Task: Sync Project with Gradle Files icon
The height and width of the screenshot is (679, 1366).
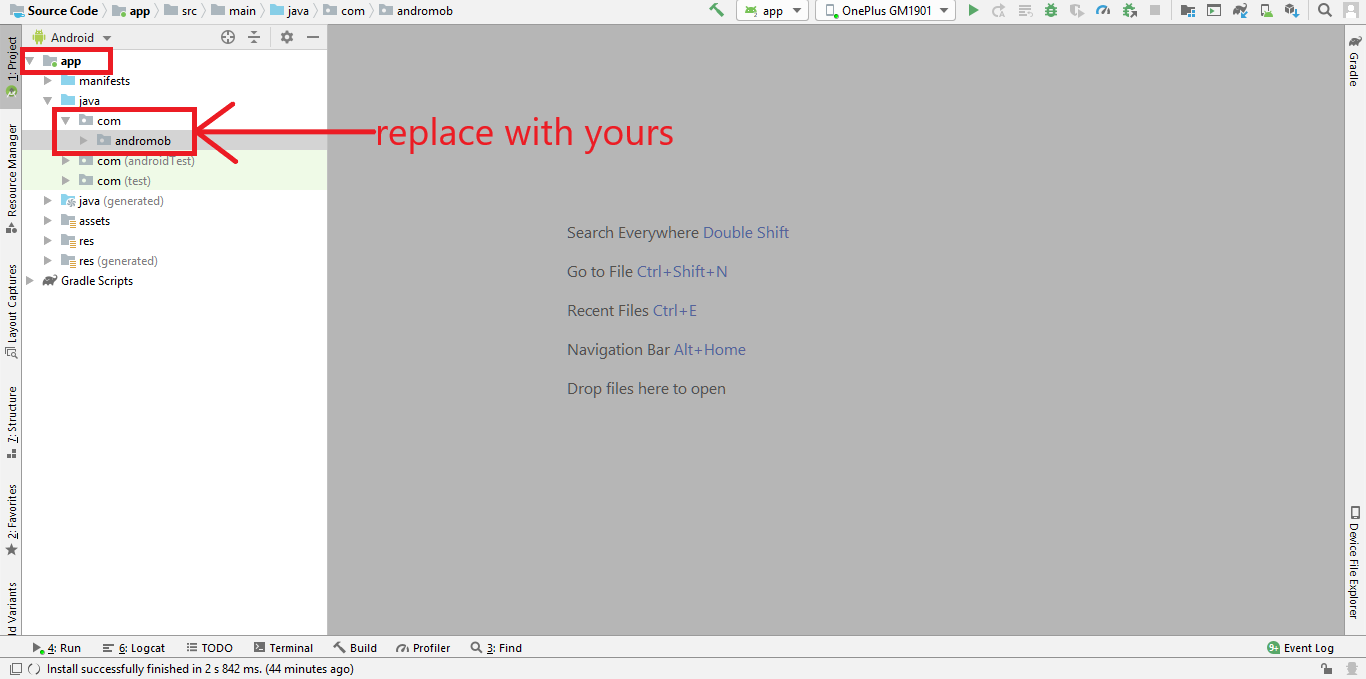Action: click(1240, 10)
